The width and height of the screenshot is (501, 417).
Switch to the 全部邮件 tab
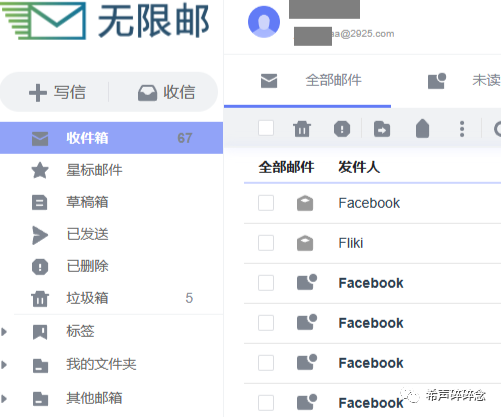[x=333, y=80]
